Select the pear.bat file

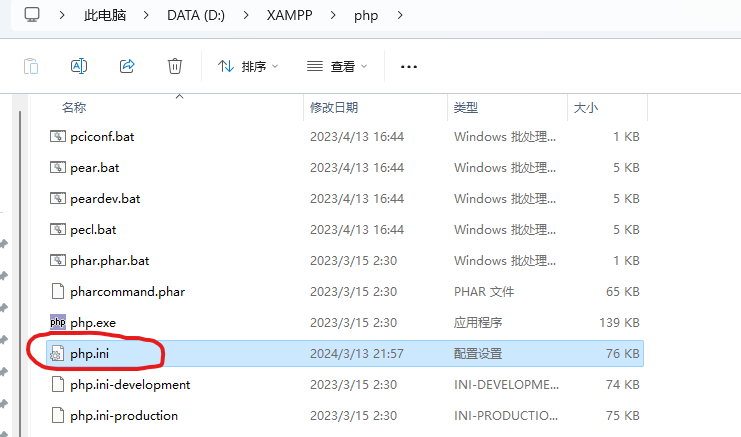point(95,168)
